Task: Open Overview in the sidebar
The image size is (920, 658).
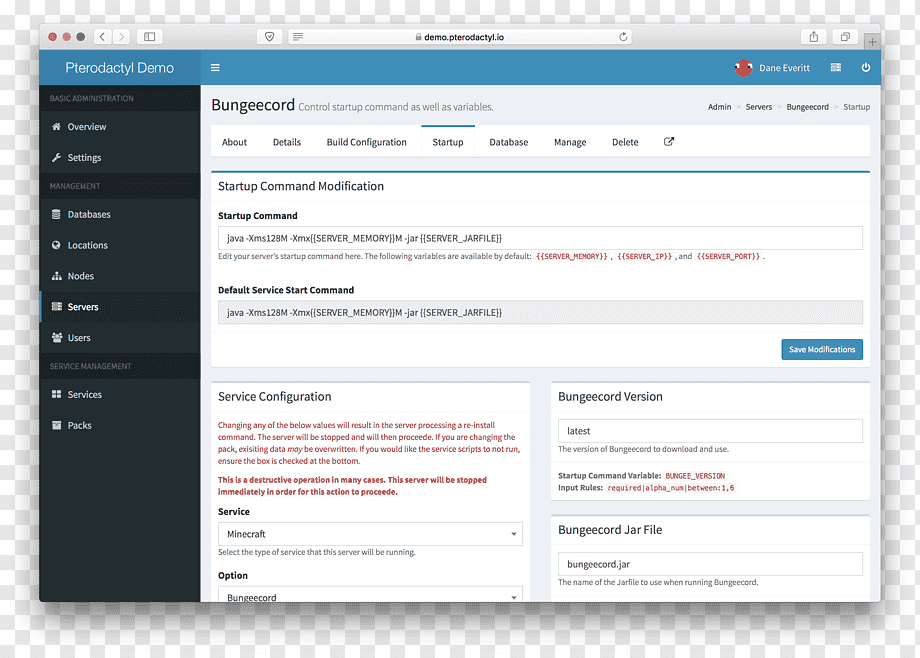Action: coord(120,126)
